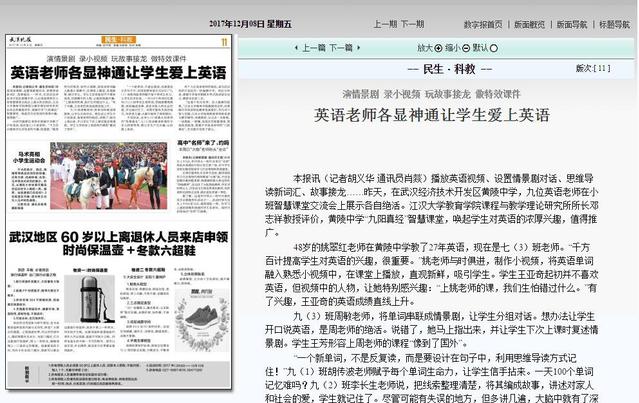Click the gray notice box at ad bottom
This screenshot has width=639, height=403.
pos(119,374)
